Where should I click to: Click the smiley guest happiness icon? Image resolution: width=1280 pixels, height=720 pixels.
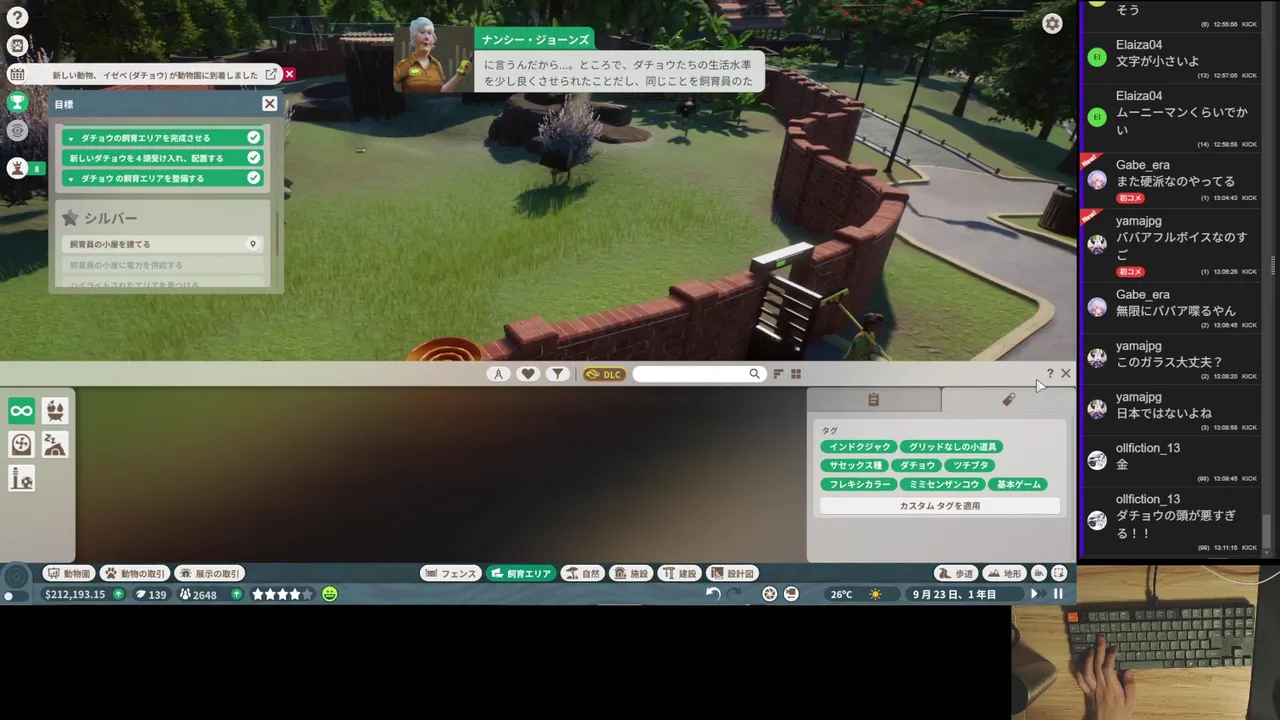click(330, 594)
